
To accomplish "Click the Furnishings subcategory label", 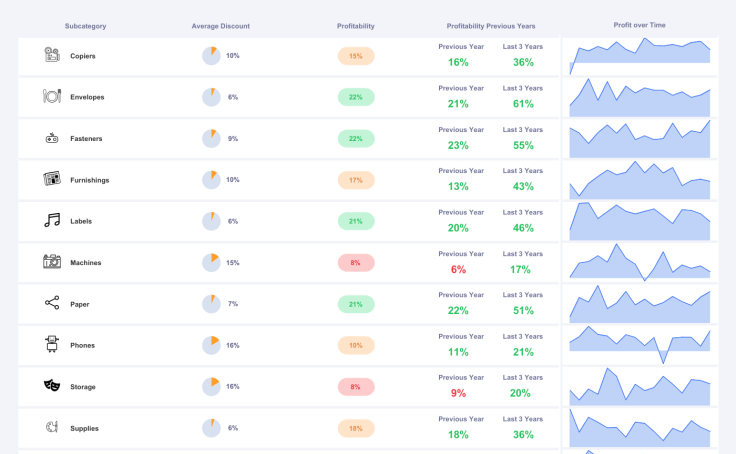I will (90, 180).
